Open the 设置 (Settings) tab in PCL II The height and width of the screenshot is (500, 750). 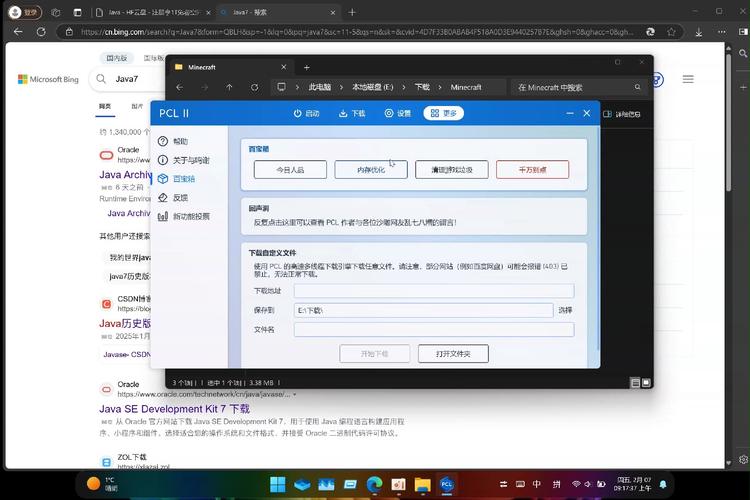(398, 113)
